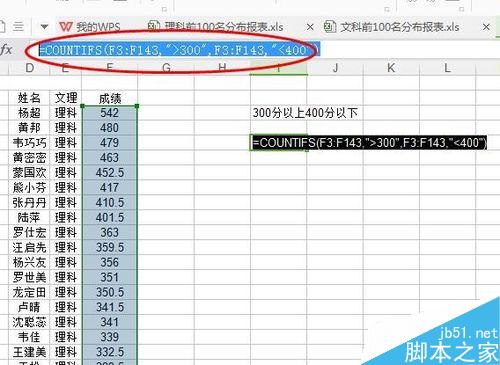
Task: Select column L header
Action: click(x=447, y=68)
